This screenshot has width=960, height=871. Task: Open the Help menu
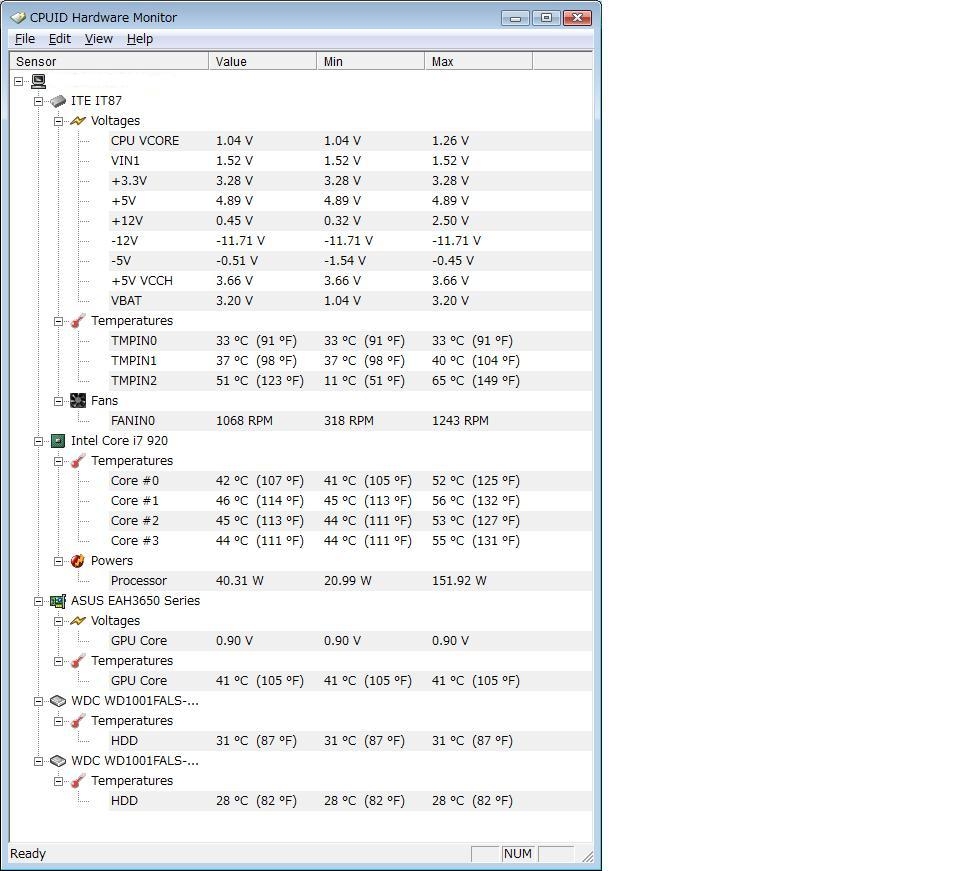tap(140, 39)
